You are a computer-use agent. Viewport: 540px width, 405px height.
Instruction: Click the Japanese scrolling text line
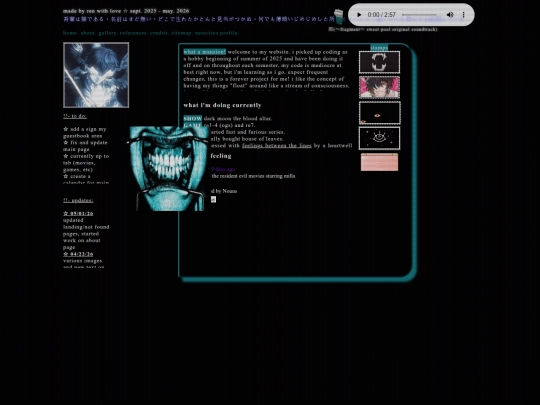coord(198,19)
